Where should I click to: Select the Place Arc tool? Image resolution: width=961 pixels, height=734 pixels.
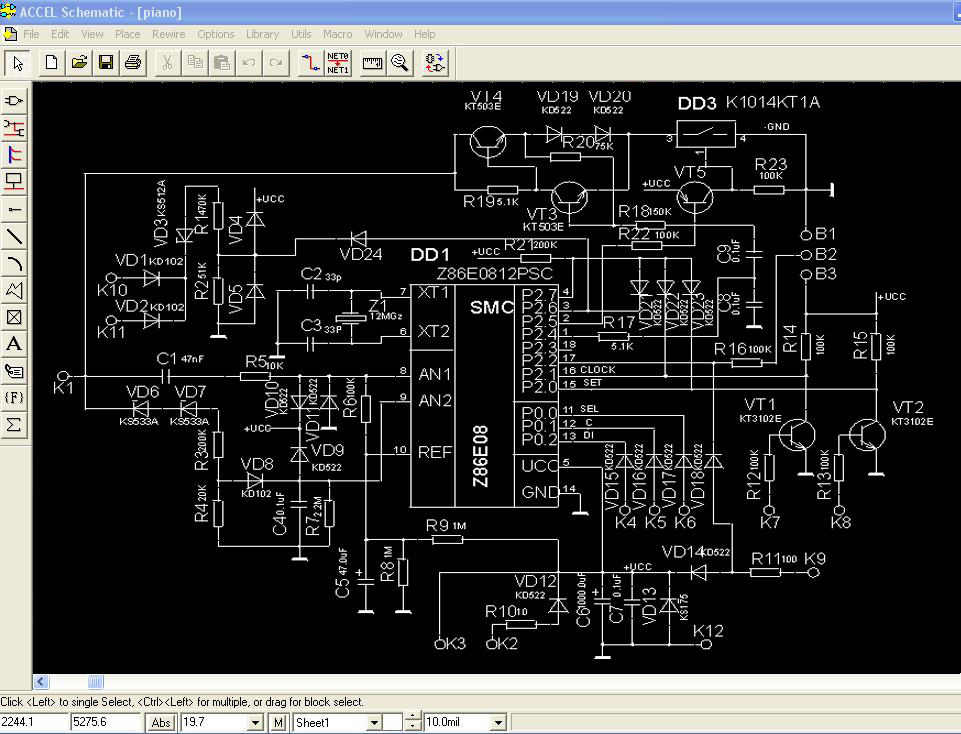pyautogui.click(x=15, y=263)
